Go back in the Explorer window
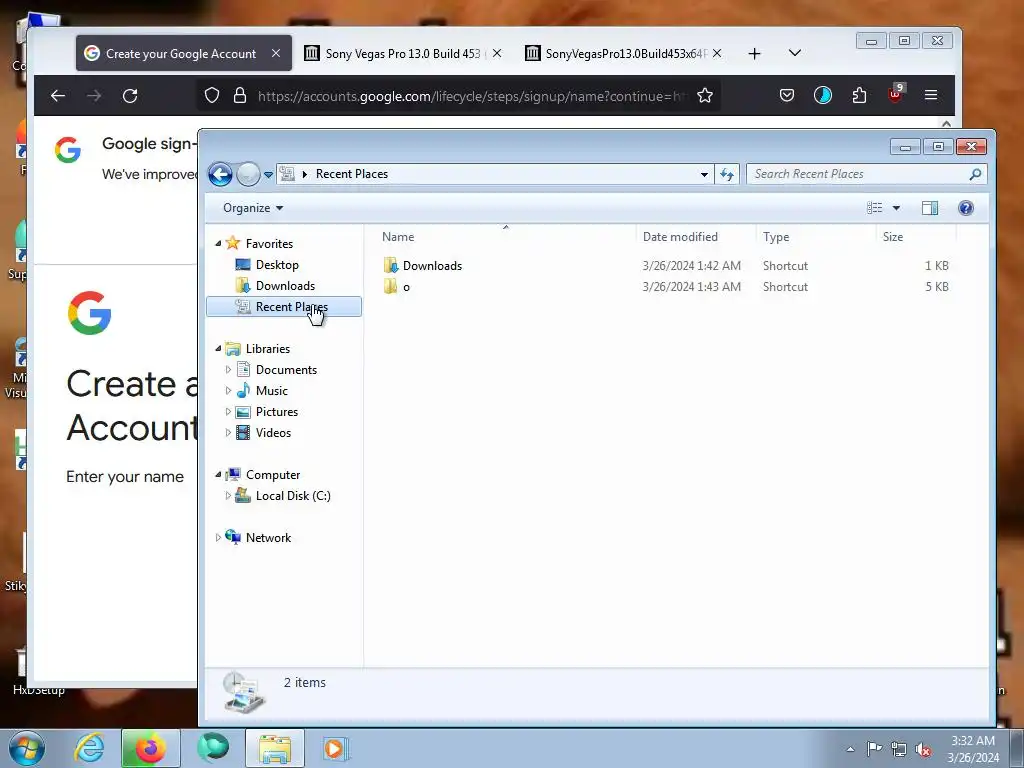Image resolution: width=1024 pixels, height=768 pixels. 220,174
